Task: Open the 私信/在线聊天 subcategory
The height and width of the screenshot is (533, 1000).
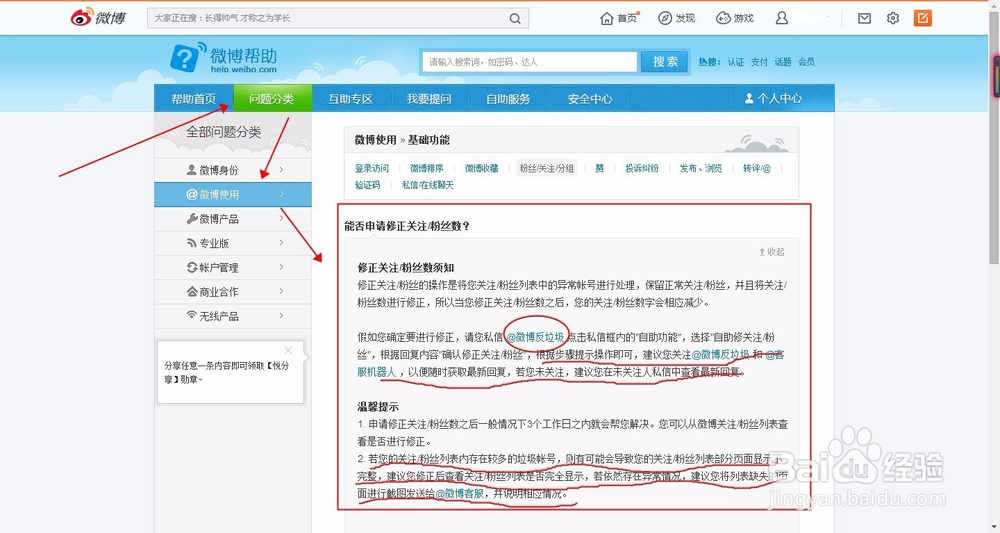Action: click(428, 185)
